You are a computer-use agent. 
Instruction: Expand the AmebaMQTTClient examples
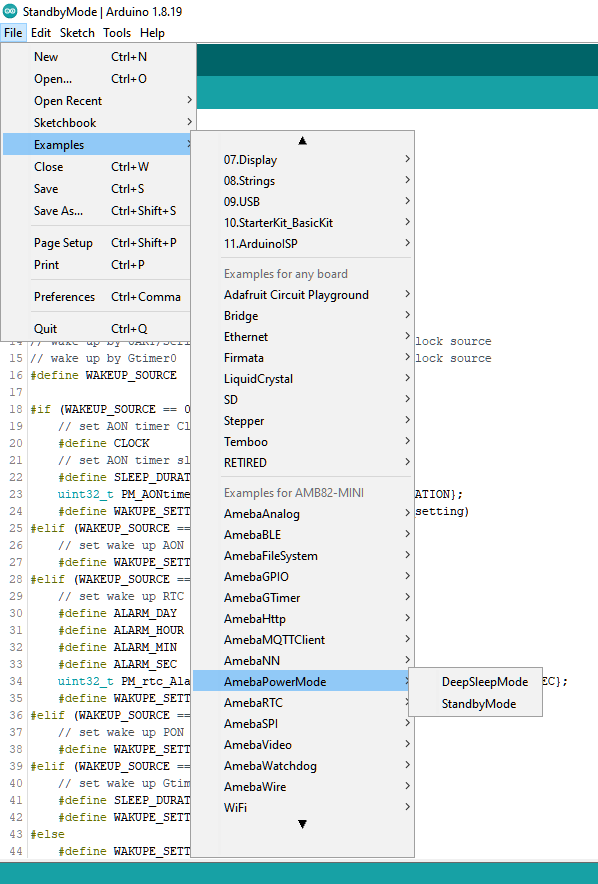coord(303,640)
